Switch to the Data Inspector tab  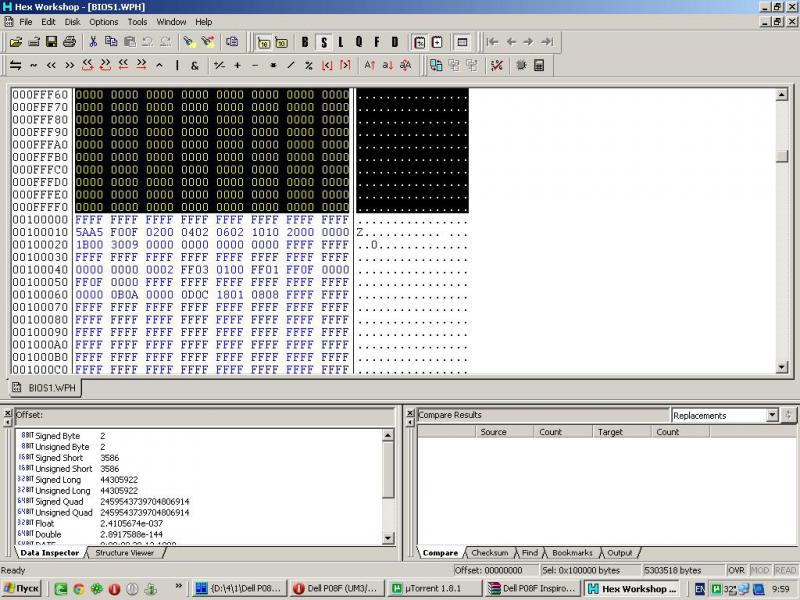[x=49, y=553]
